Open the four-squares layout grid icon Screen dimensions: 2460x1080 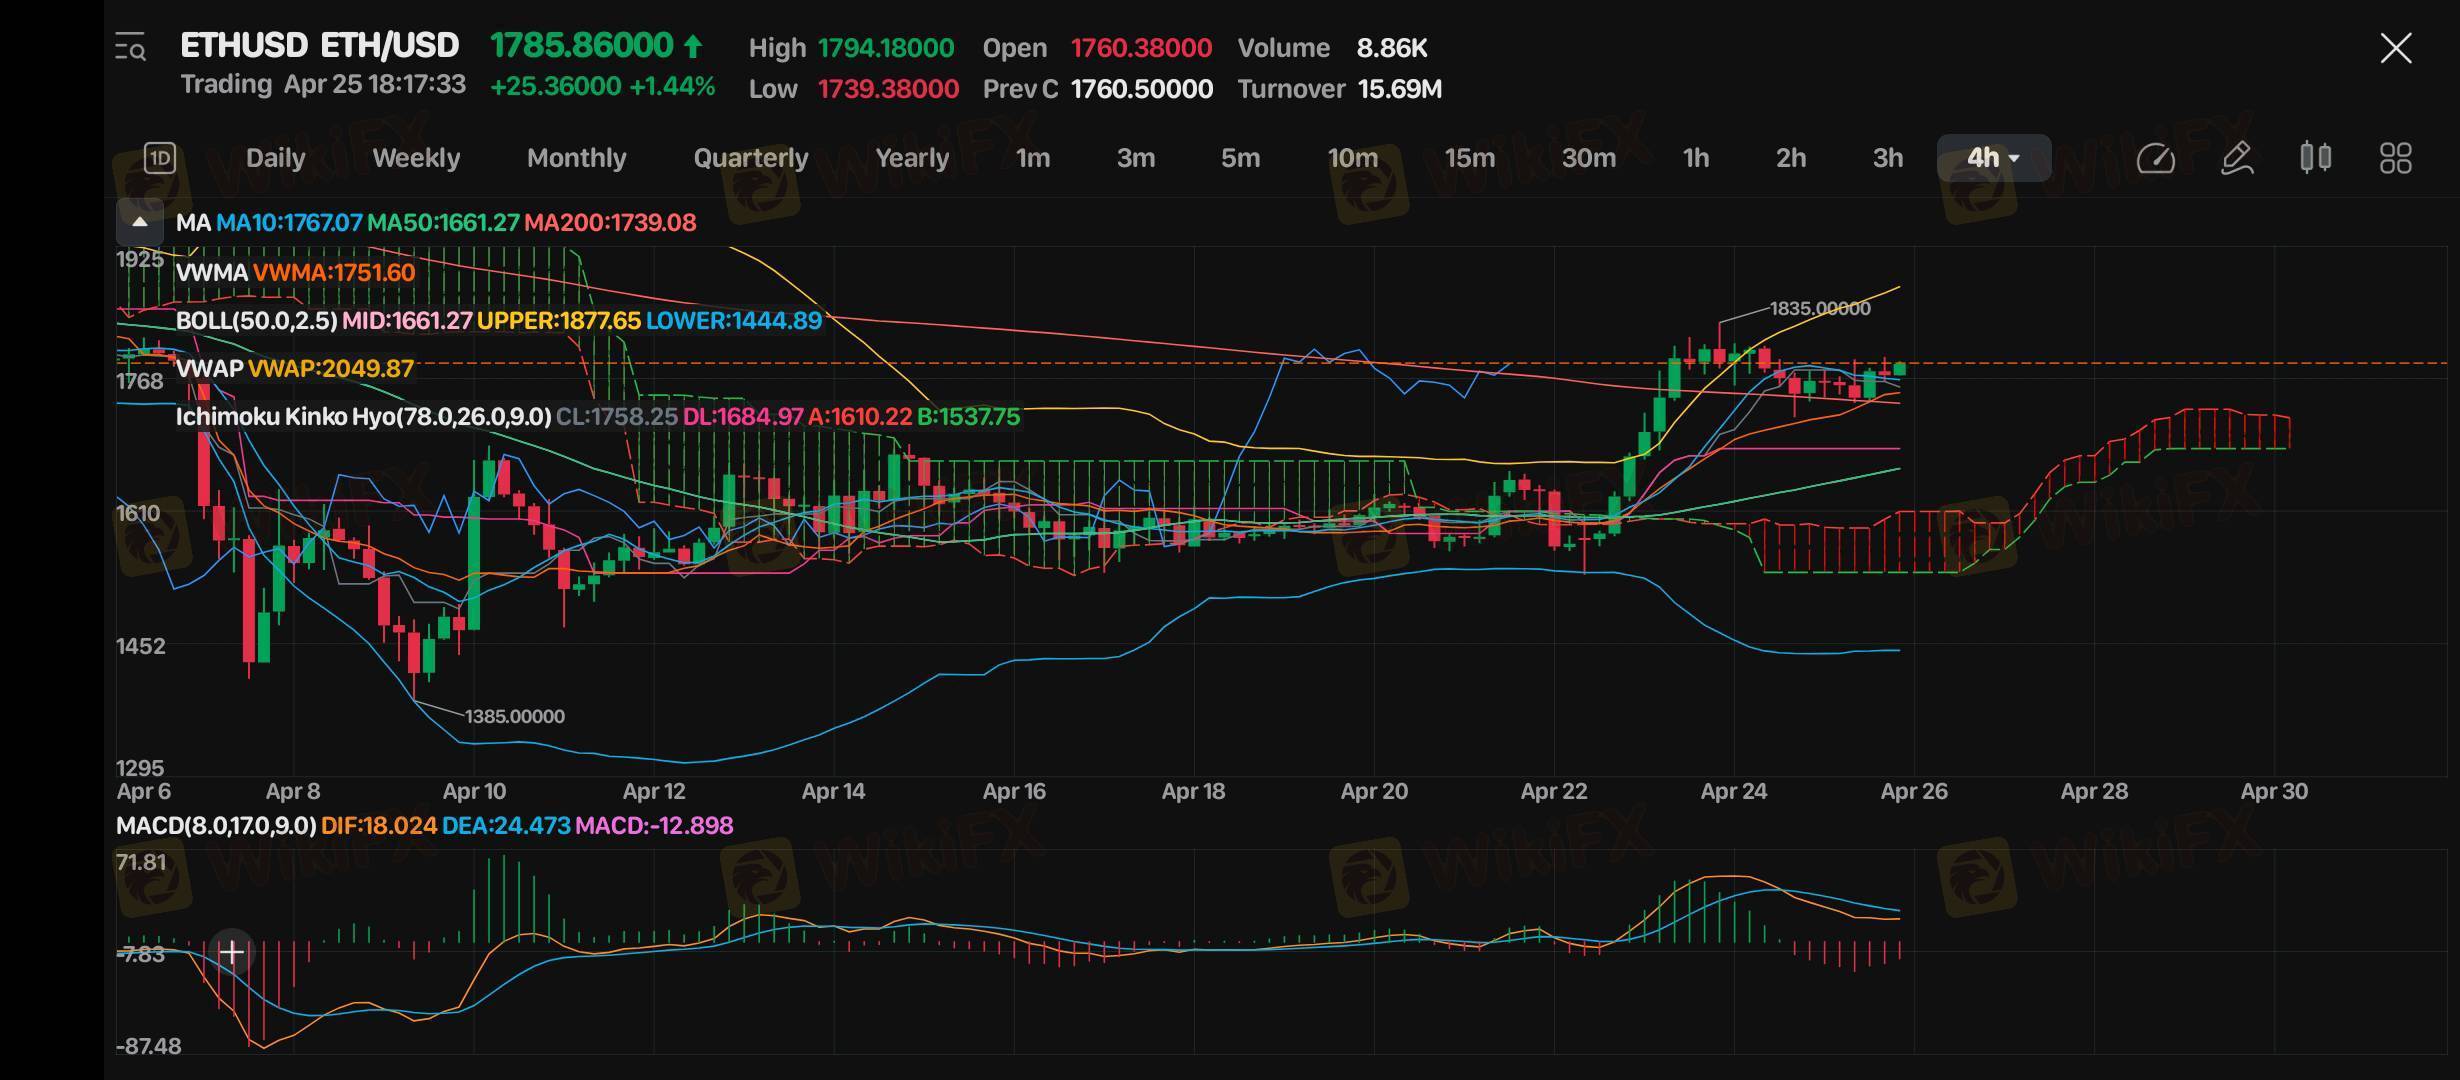pos(2395,158)
